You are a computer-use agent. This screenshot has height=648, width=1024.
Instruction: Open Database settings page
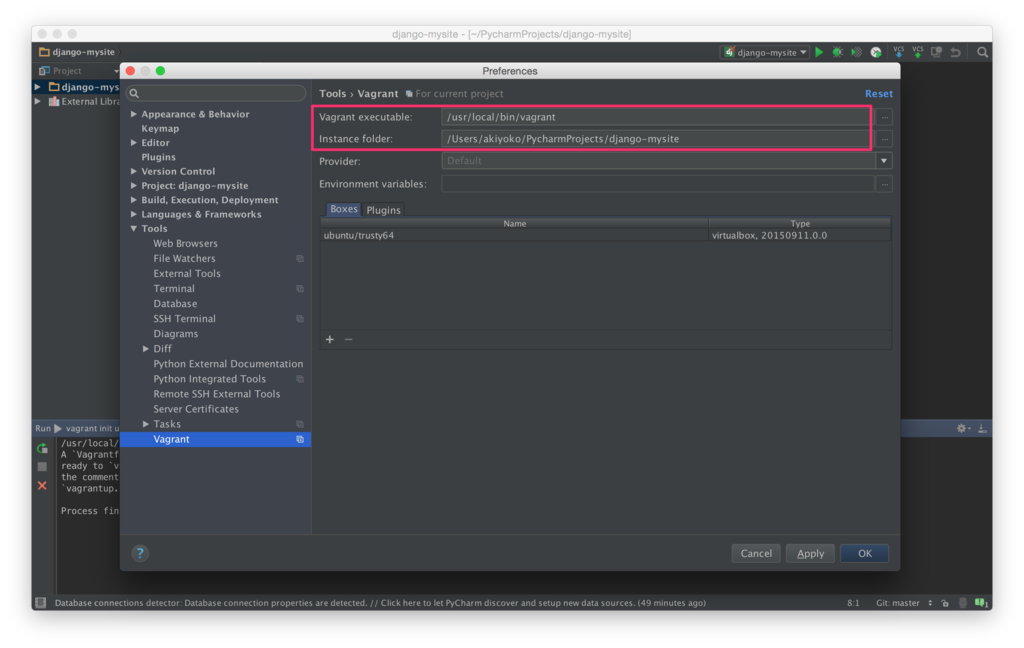tap(175, 304)
